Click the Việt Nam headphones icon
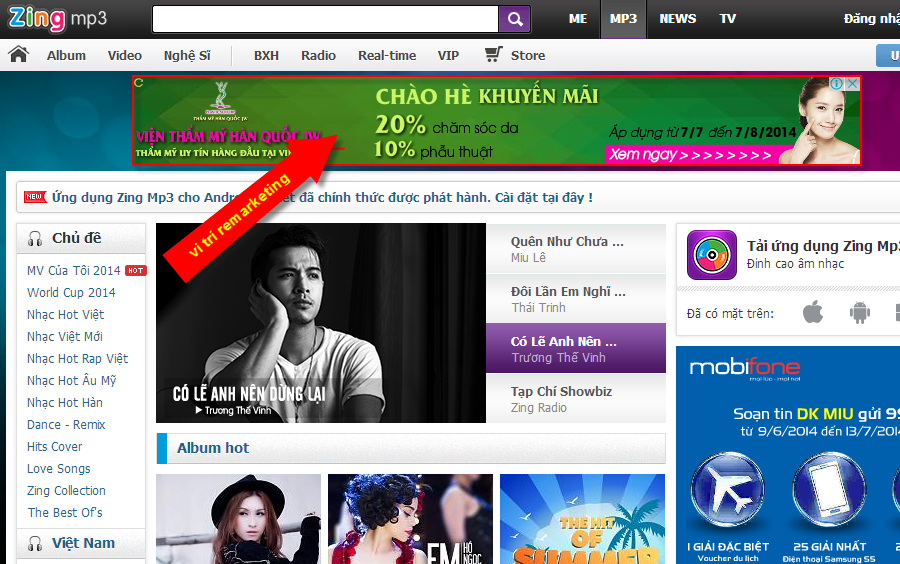The width and height of the screenshot is (900, 564). pos(35,543)
